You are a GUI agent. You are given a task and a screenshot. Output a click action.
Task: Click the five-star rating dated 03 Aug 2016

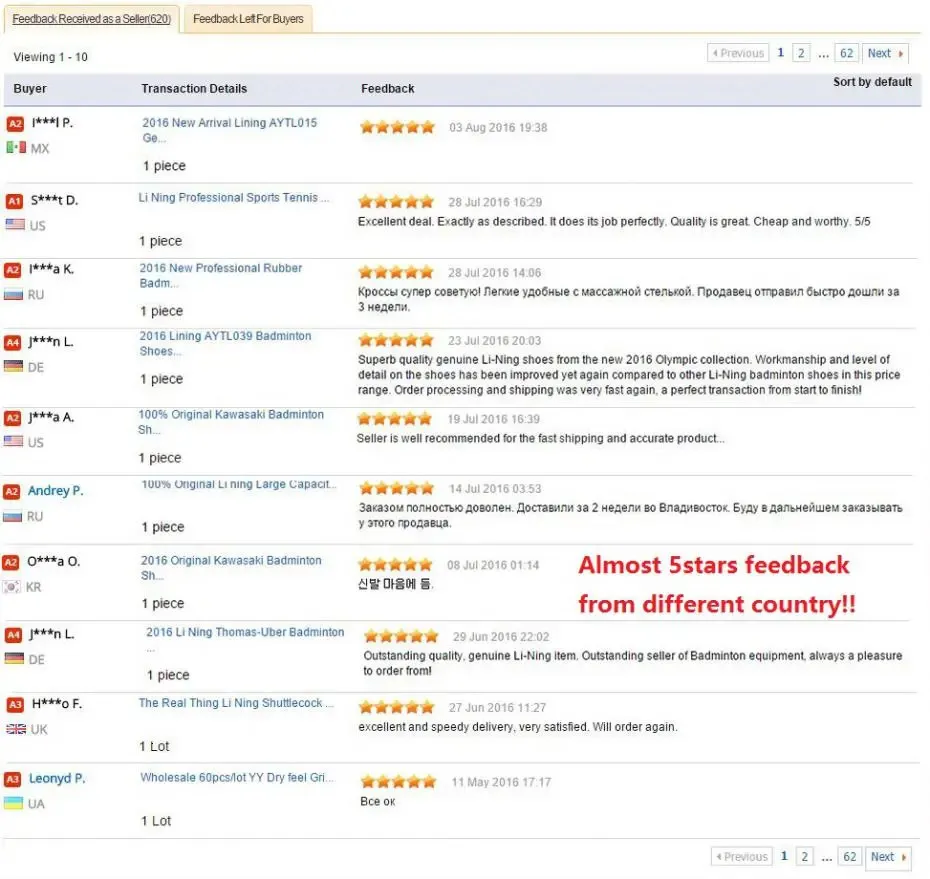click(x=397, y=127)
